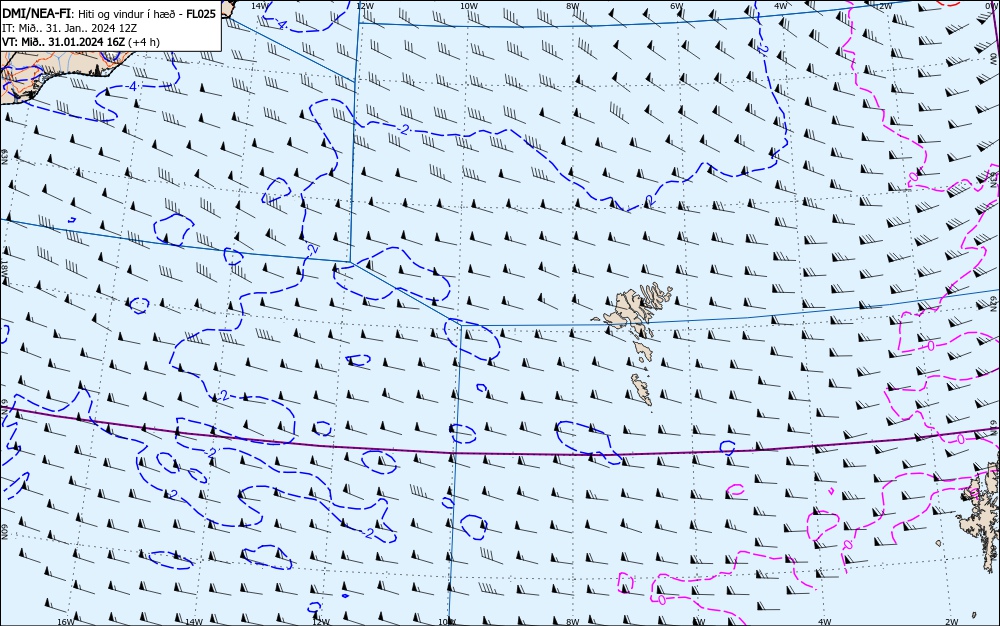Click the 10W longitude label on top edge
The image size is (1000, 626).
click(x=468, y=5)
